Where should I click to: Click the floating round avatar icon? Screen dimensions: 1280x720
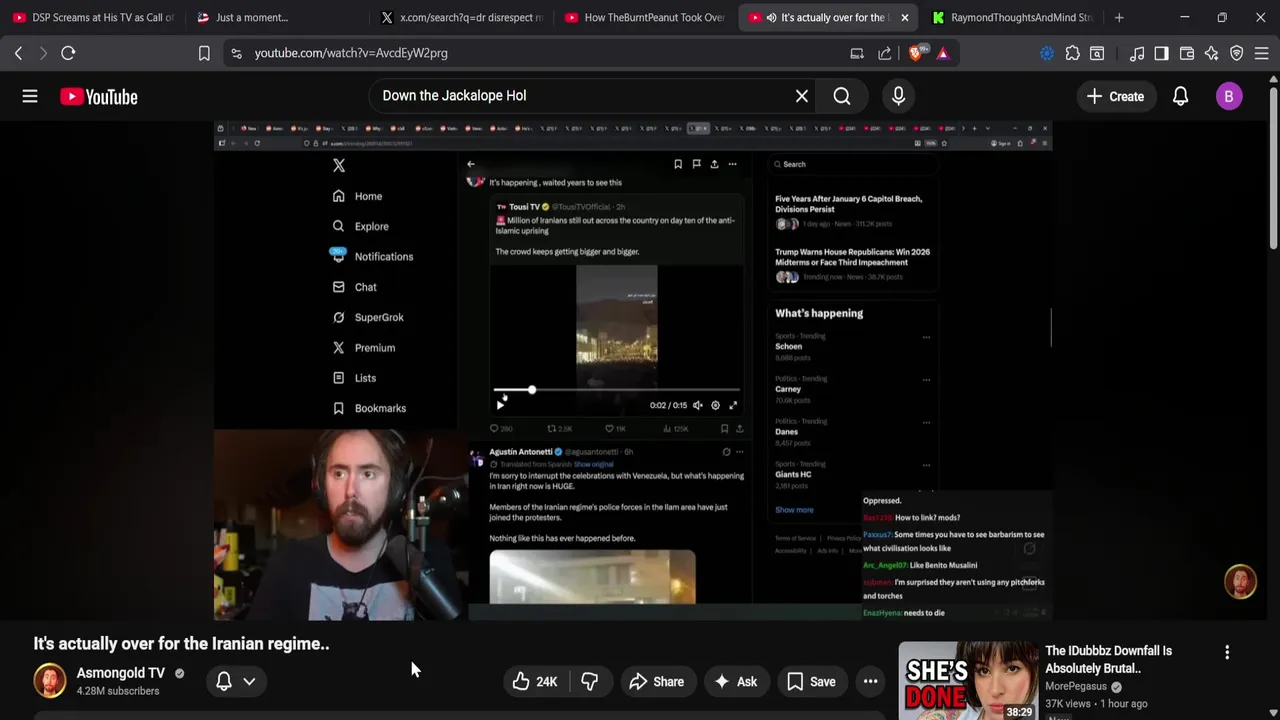click(x=1240, y=582)
